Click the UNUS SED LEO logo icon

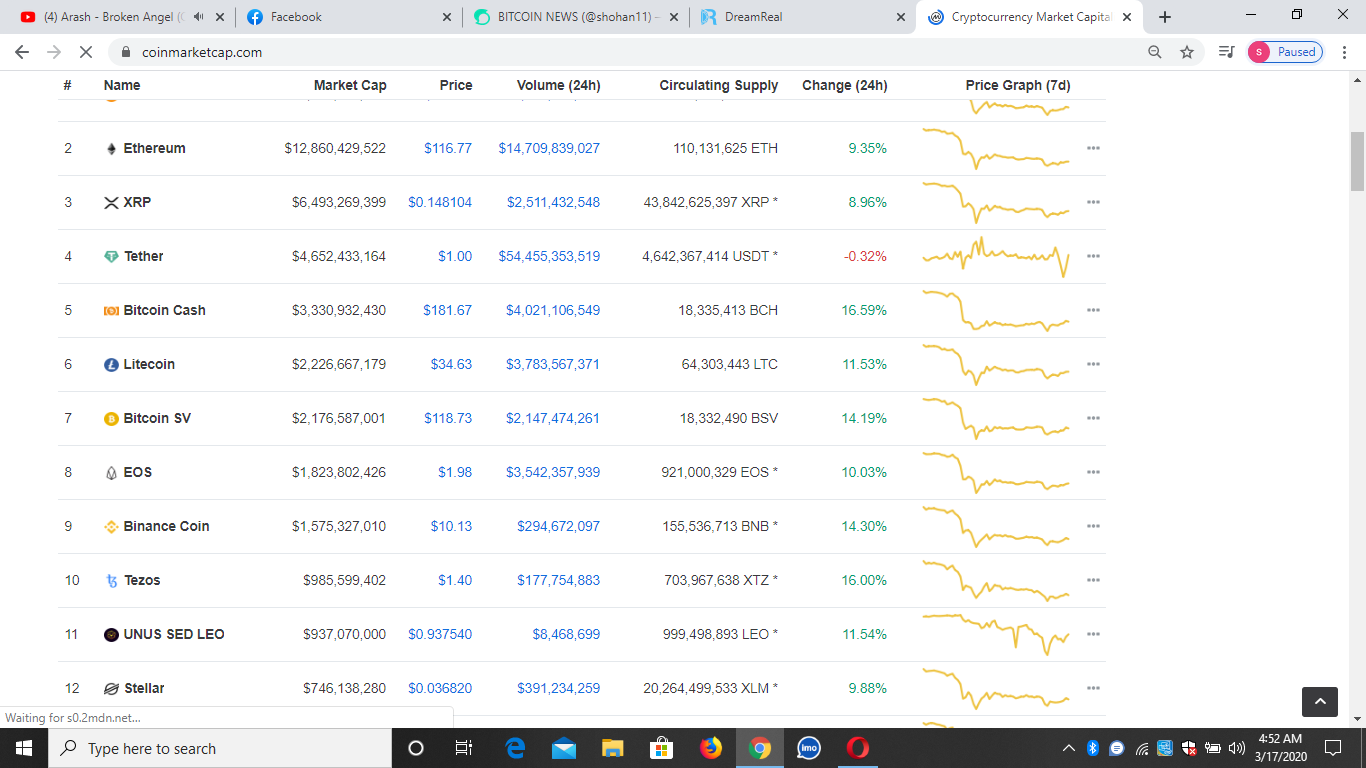(x=111, y=634)
